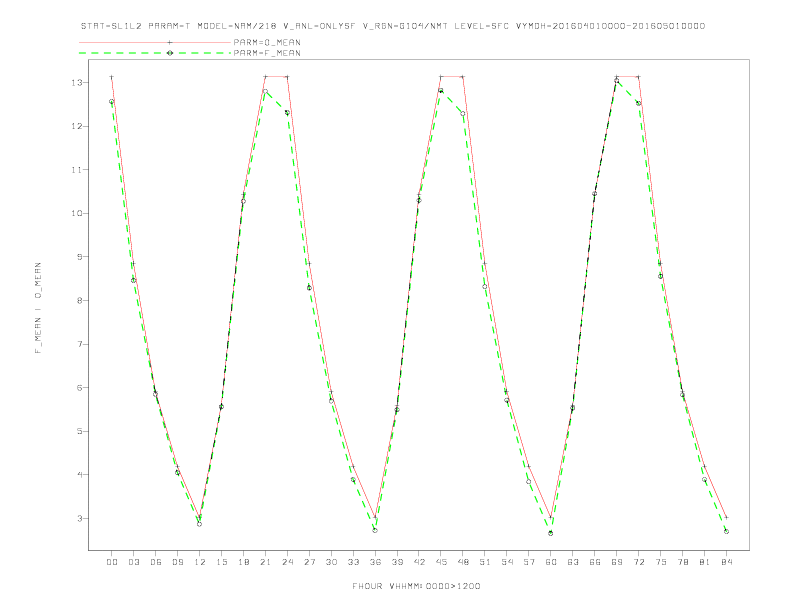
Task: Click the F_MEAN circle marker at forecast hour 48
Action: pyautogui.click(x=463, y=114)
